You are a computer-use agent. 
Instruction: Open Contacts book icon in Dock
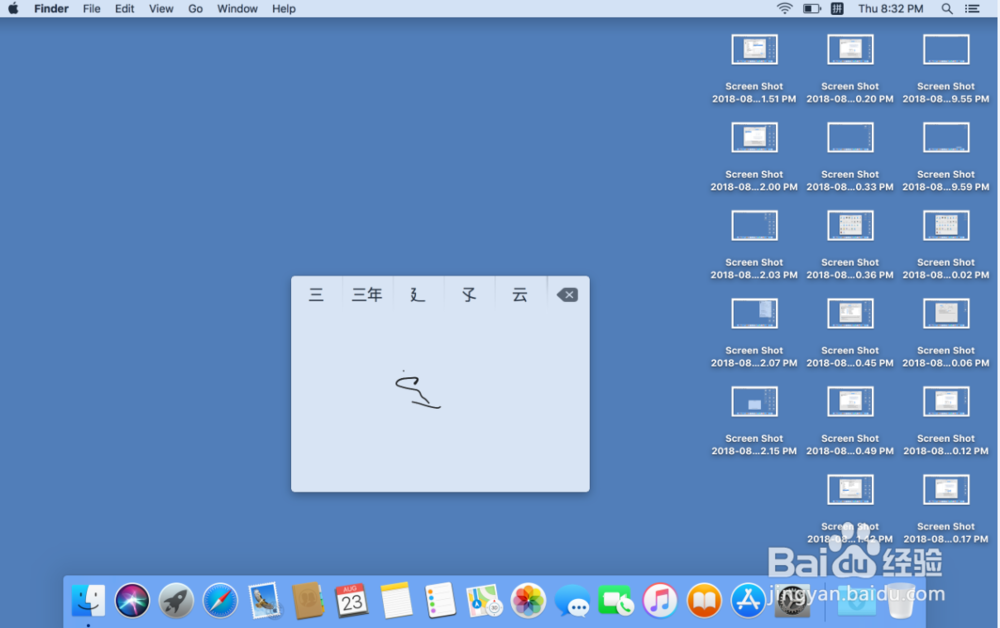pyautogui.click(x=308, y=600)
